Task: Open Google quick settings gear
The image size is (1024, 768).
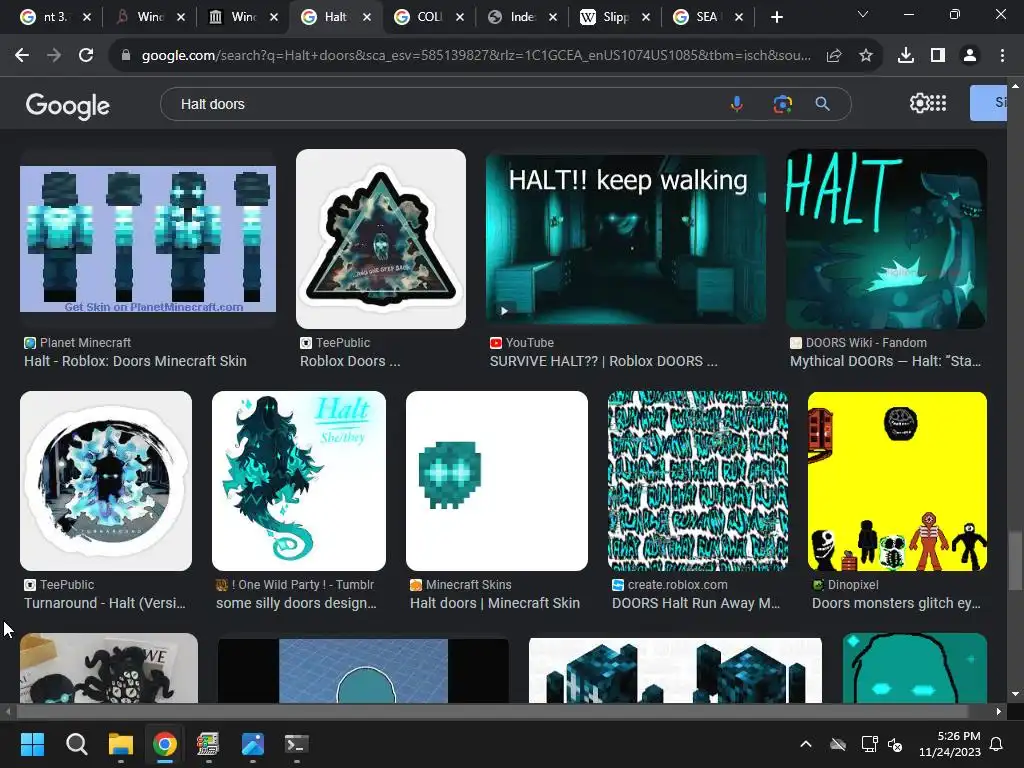Action: [x=919, y=103]
